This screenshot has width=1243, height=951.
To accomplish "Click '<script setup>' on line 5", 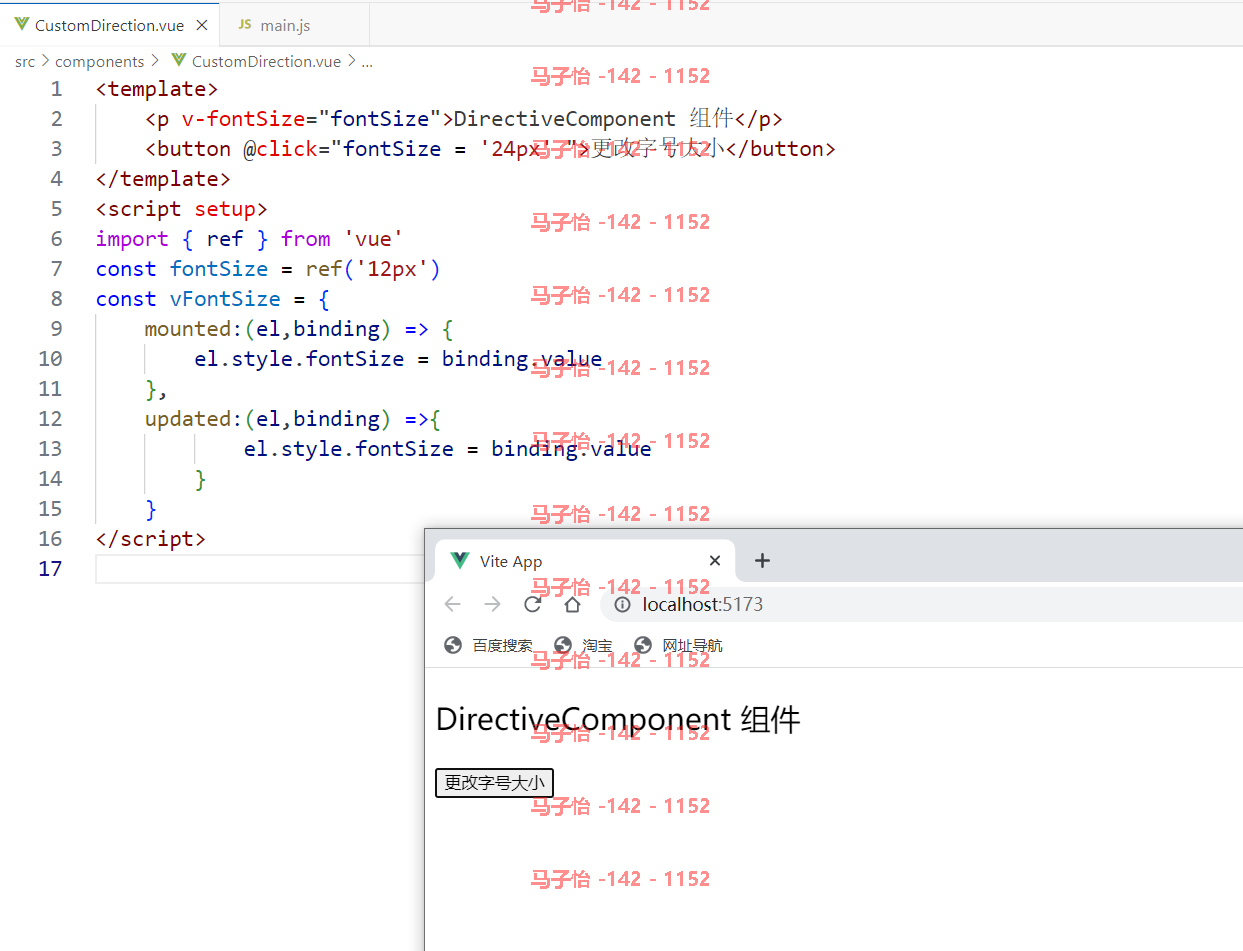I will pyautogui.click(x=182, y=209).
